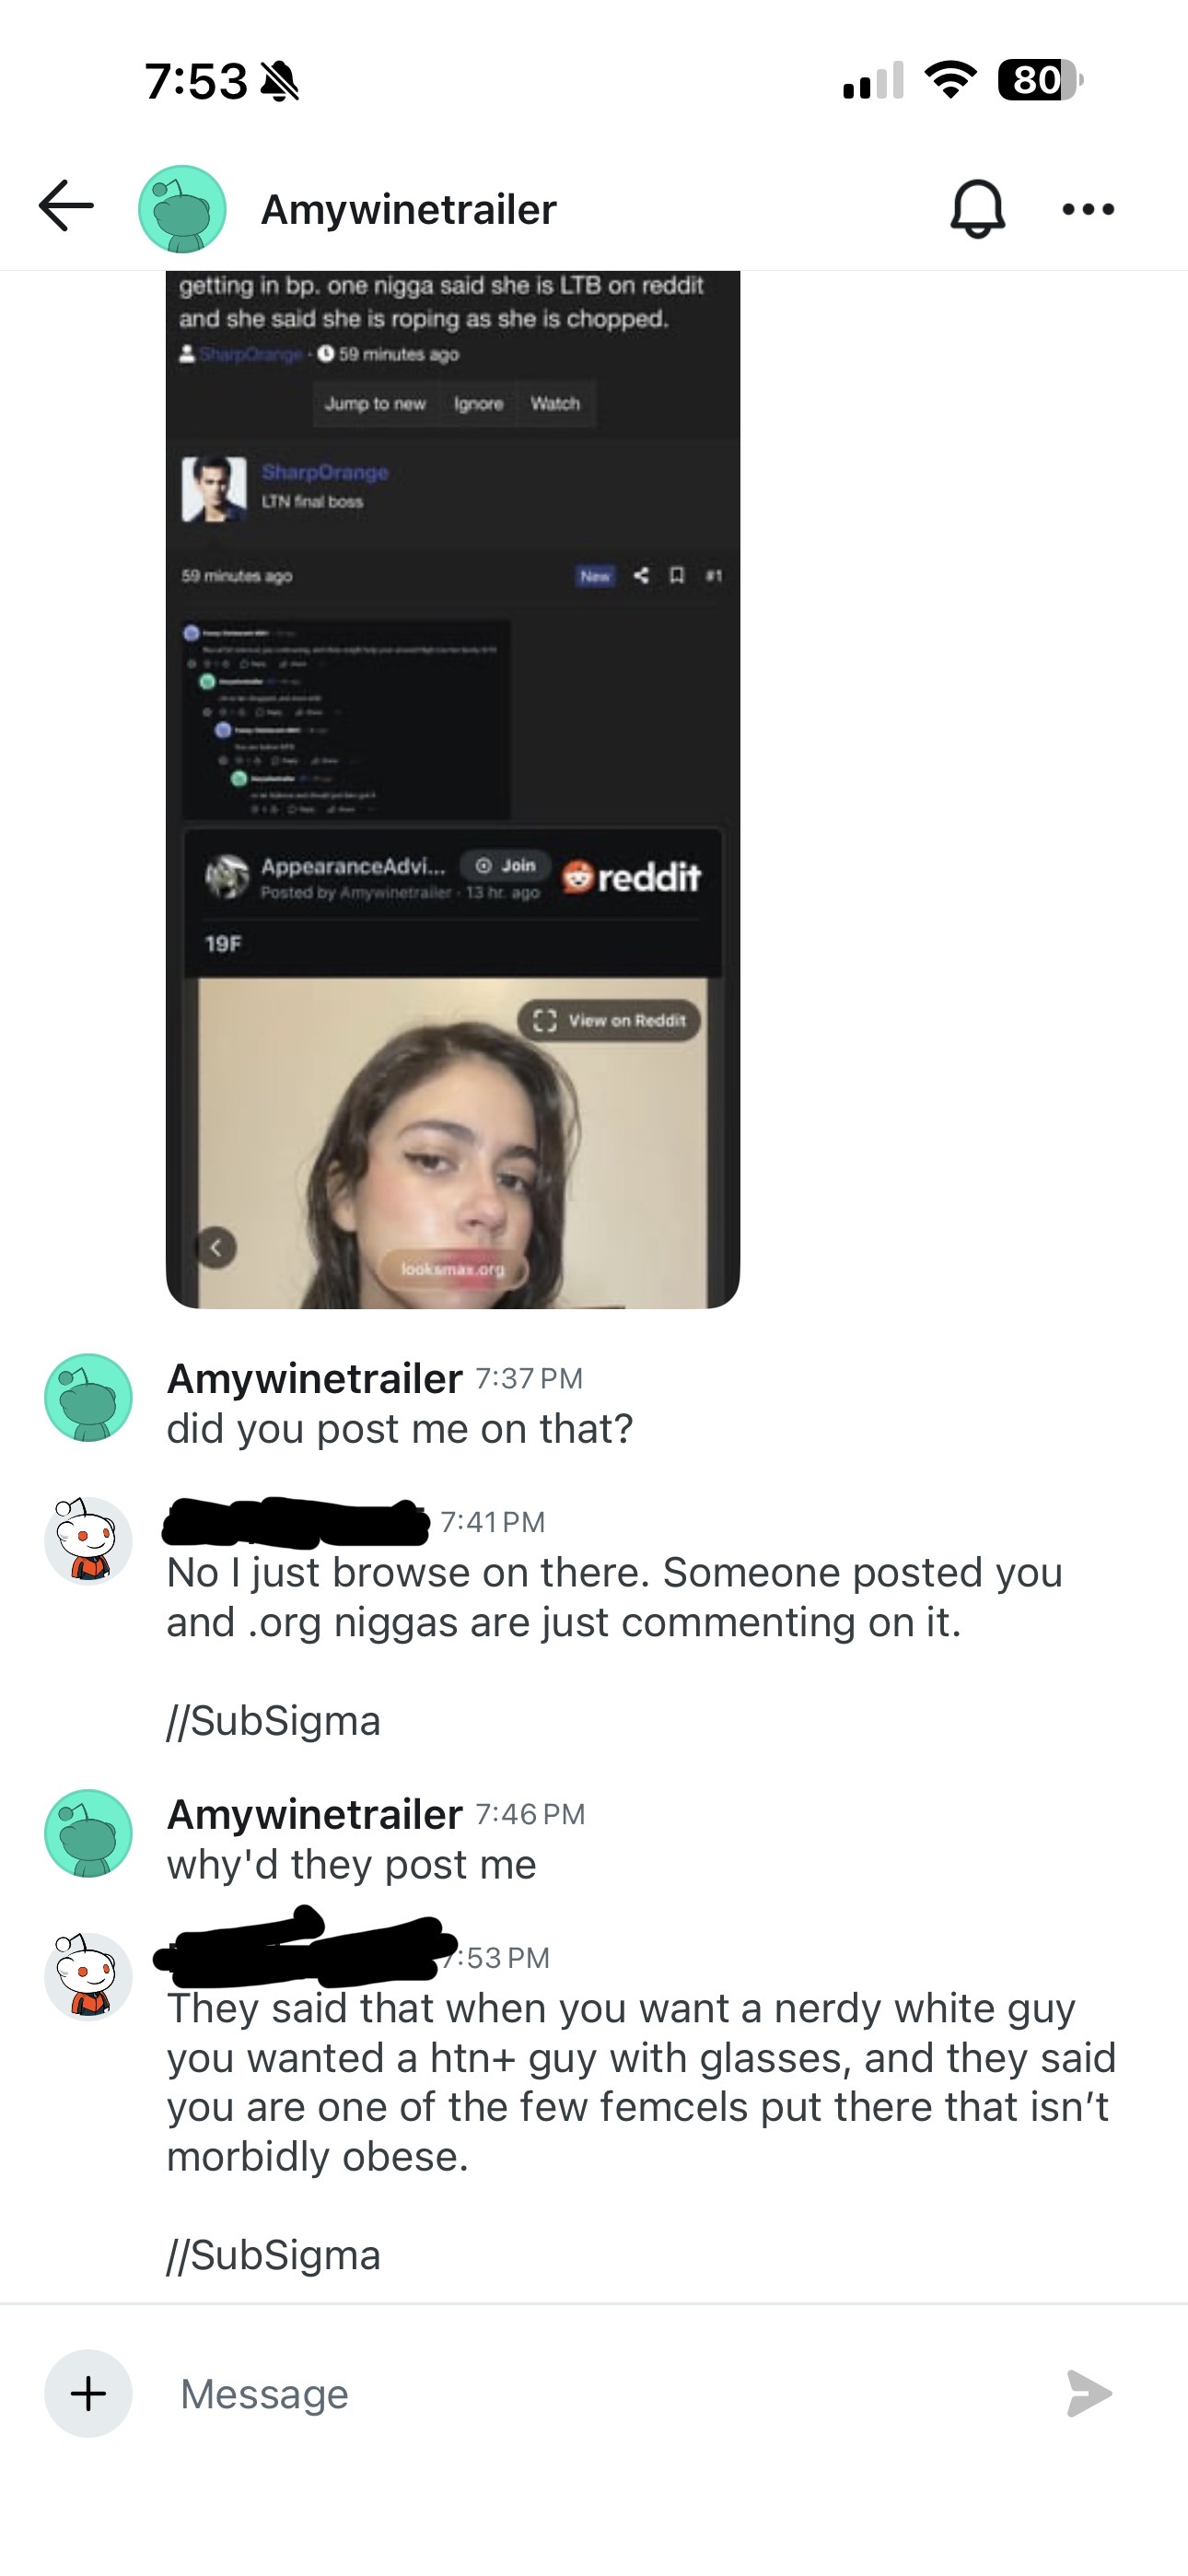Open the shared screenshot image attachment
The width and height of the screenshot is (1188, 2576).
[452, 790]
